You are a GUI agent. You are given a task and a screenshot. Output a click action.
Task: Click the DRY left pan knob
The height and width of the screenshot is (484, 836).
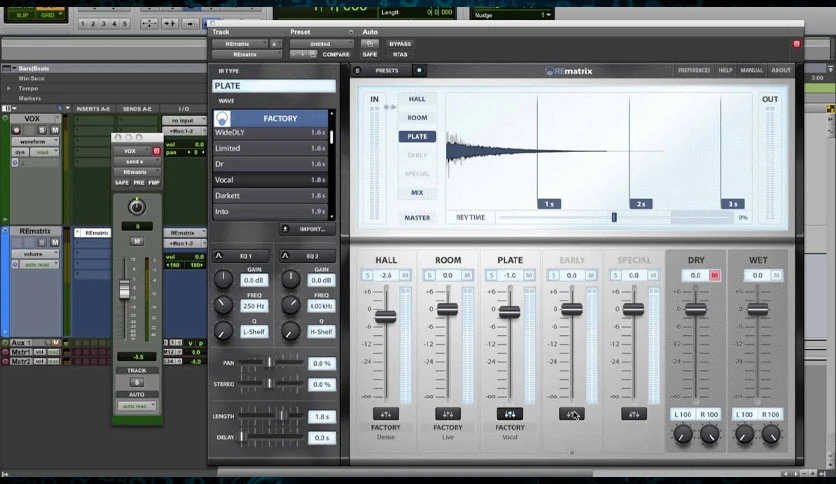682,434
